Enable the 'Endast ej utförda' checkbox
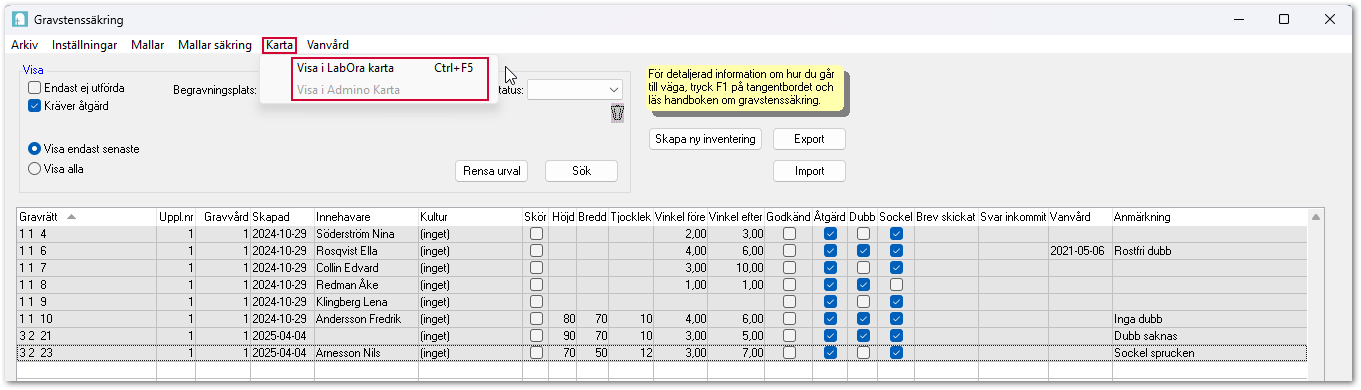The height and width of the screenshot is (390, 1361). [x=34, y=88]
